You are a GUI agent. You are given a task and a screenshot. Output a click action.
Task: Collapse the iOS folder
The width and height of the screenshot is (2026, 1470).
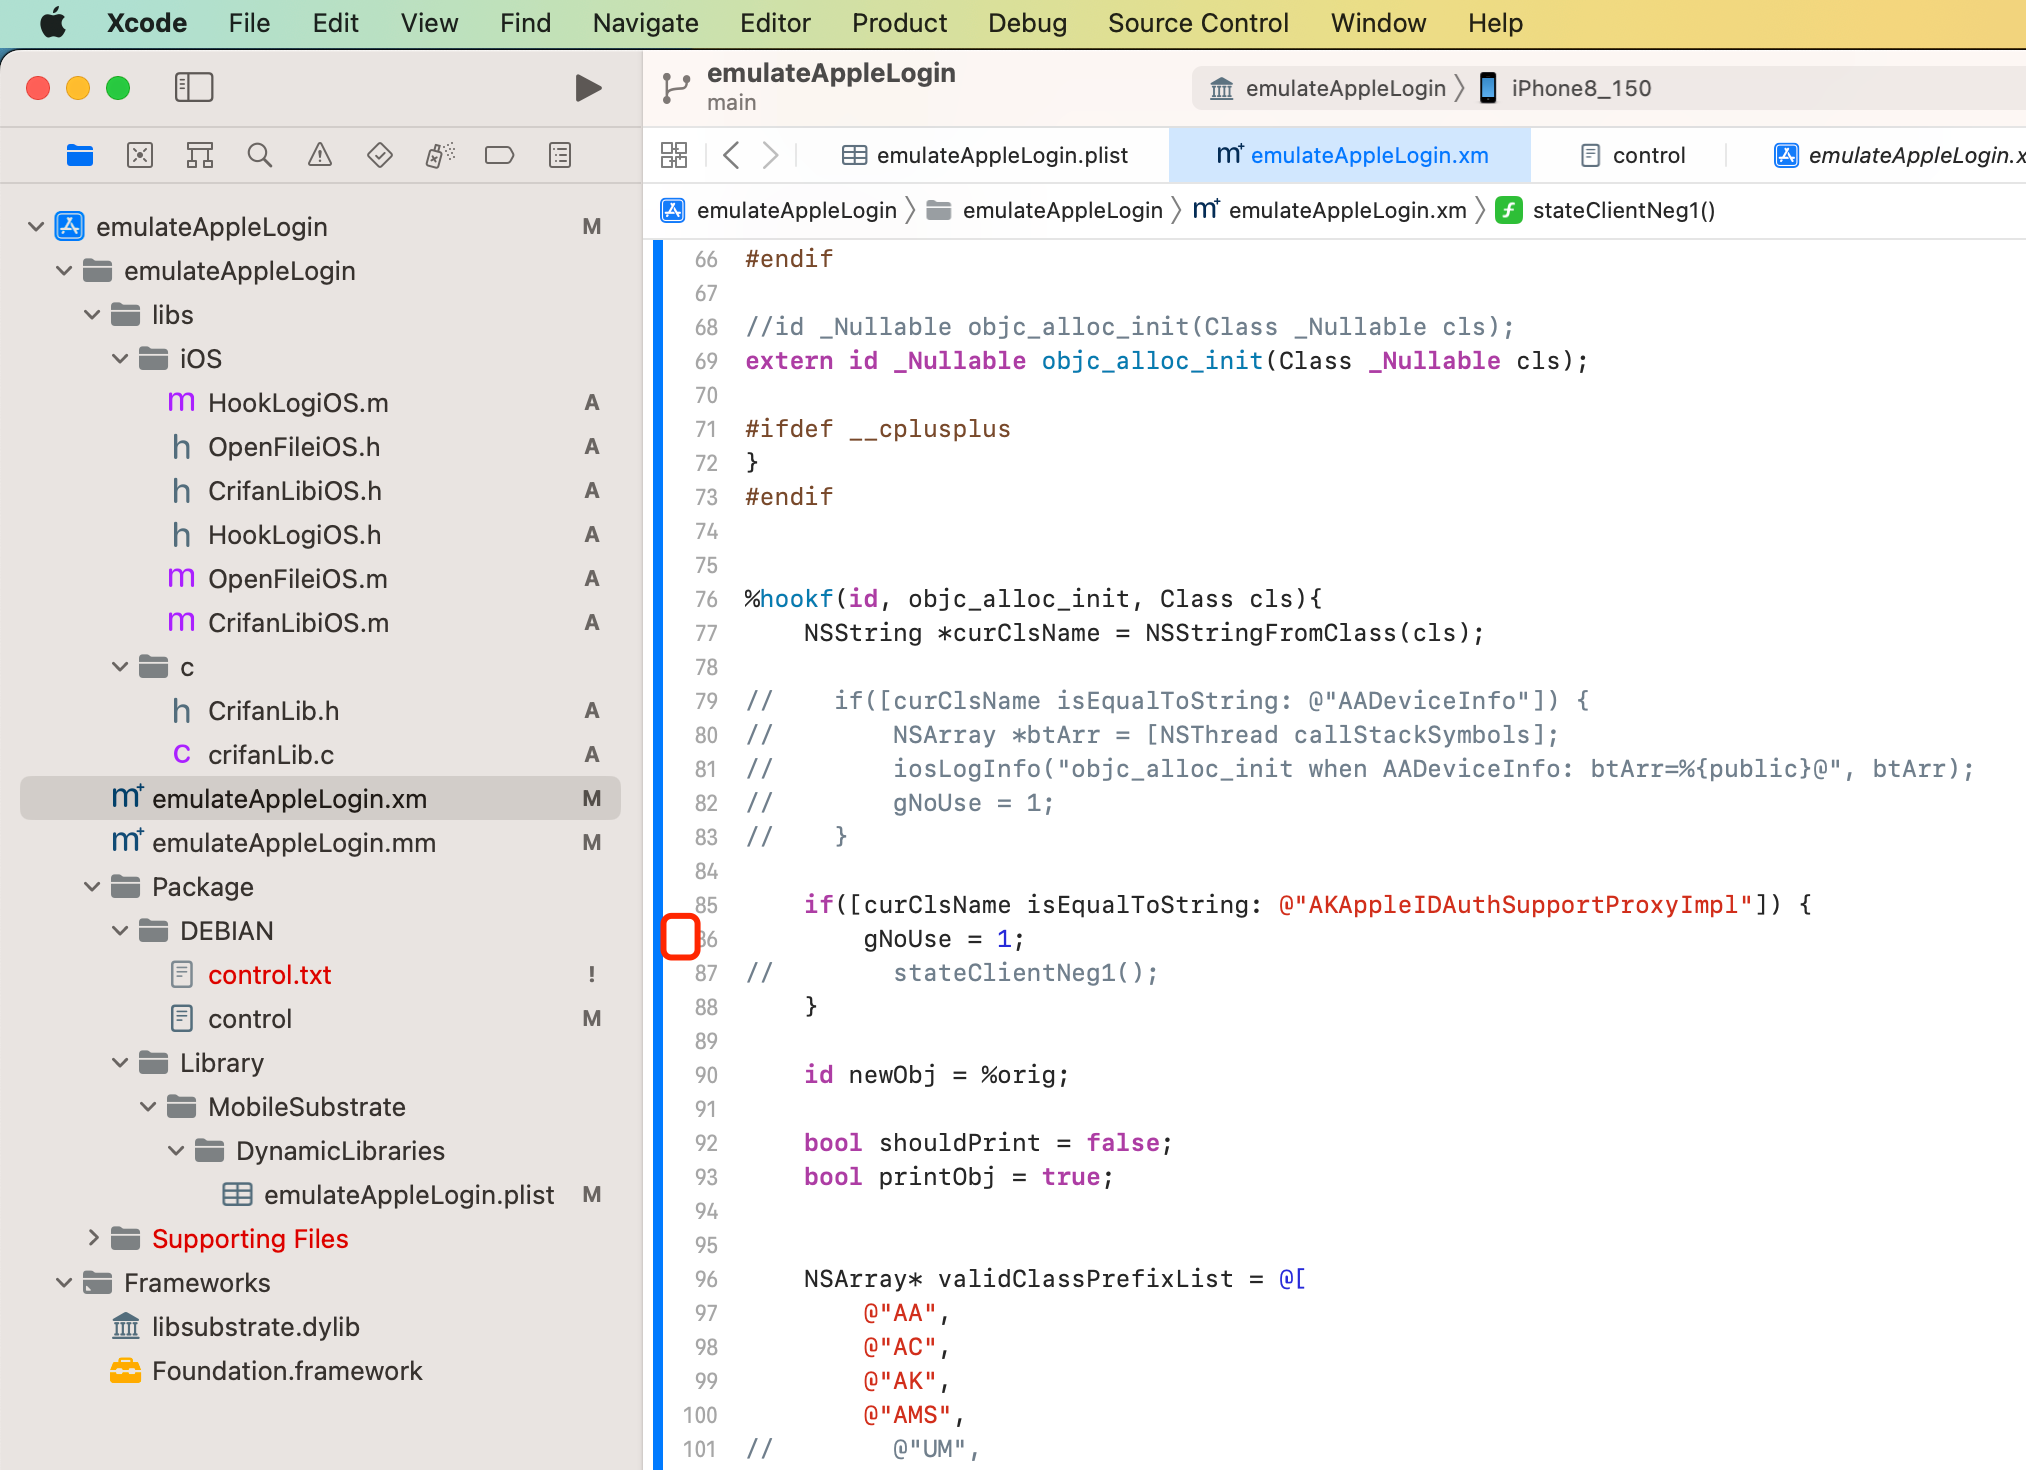[x=120, y=359]
